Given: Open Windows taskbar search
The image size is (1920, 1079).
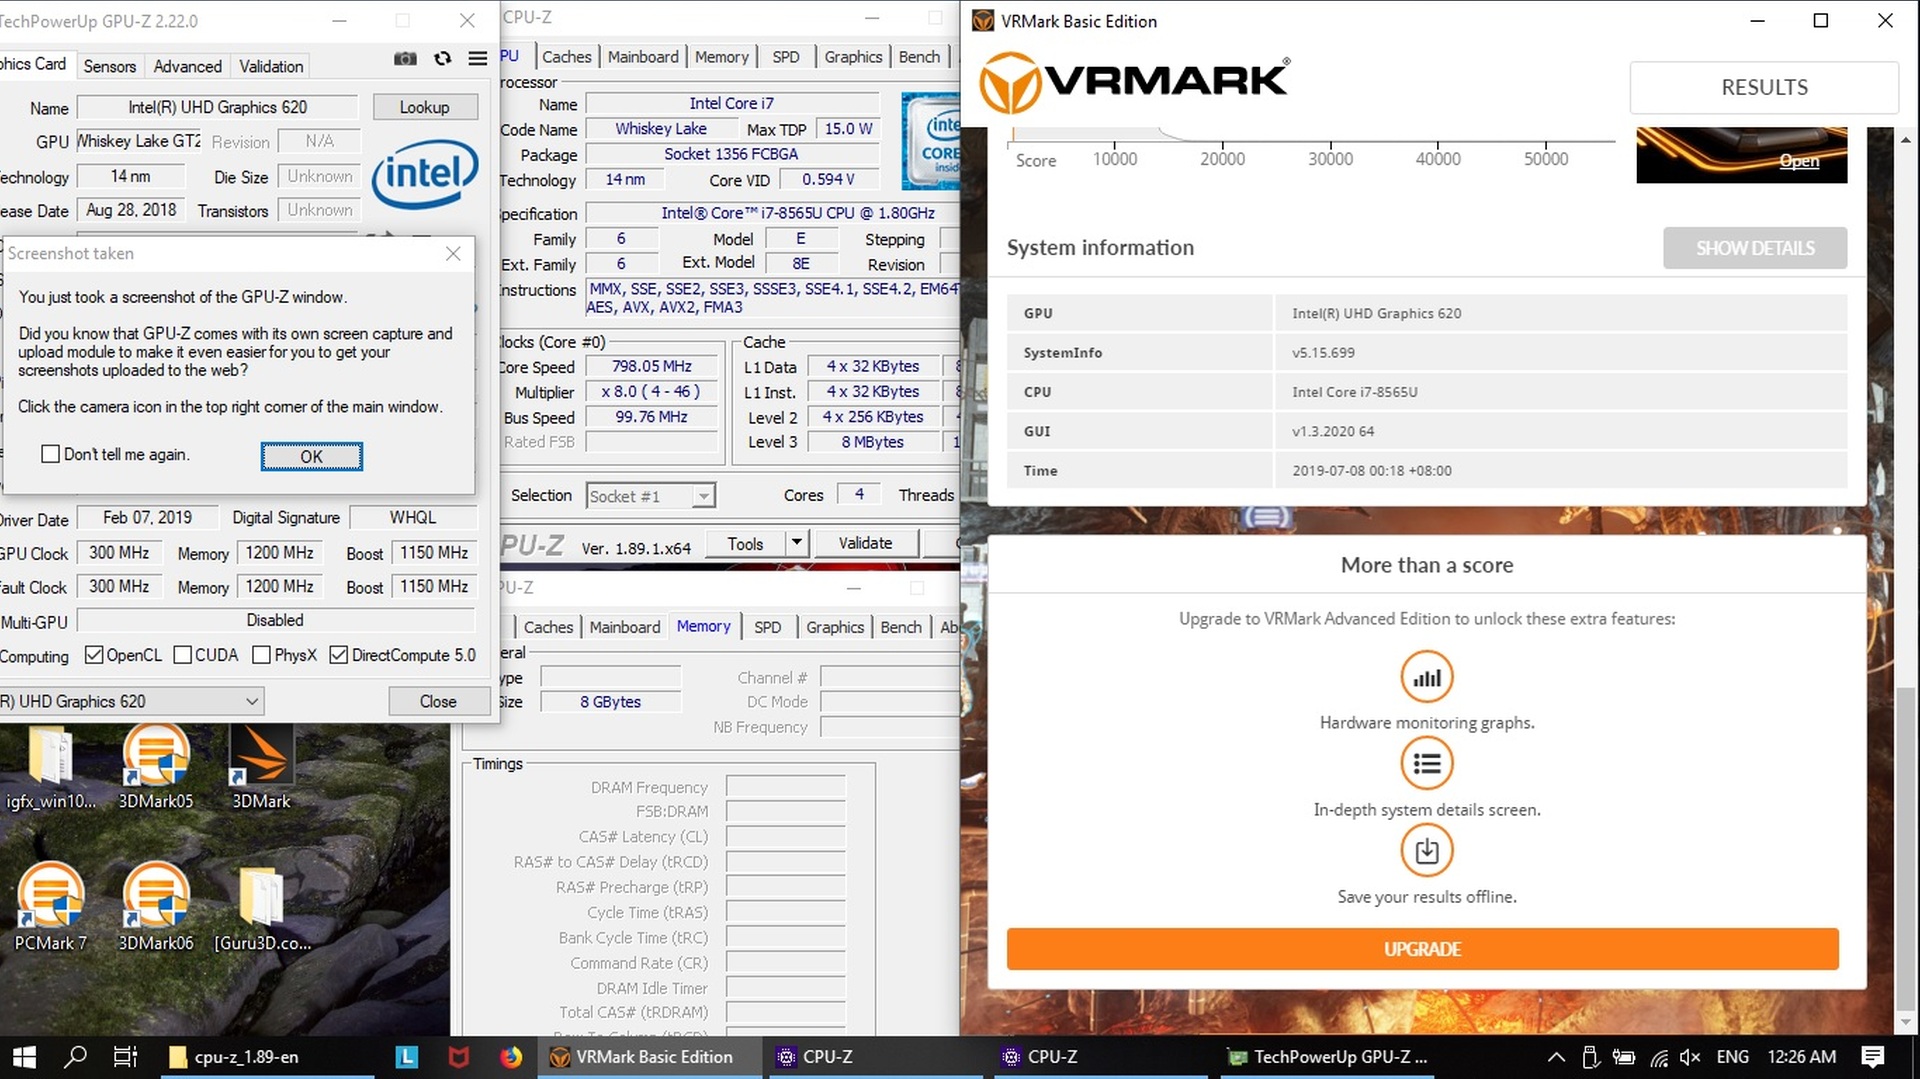Looking at the screenshot, I should (75, 1057).
